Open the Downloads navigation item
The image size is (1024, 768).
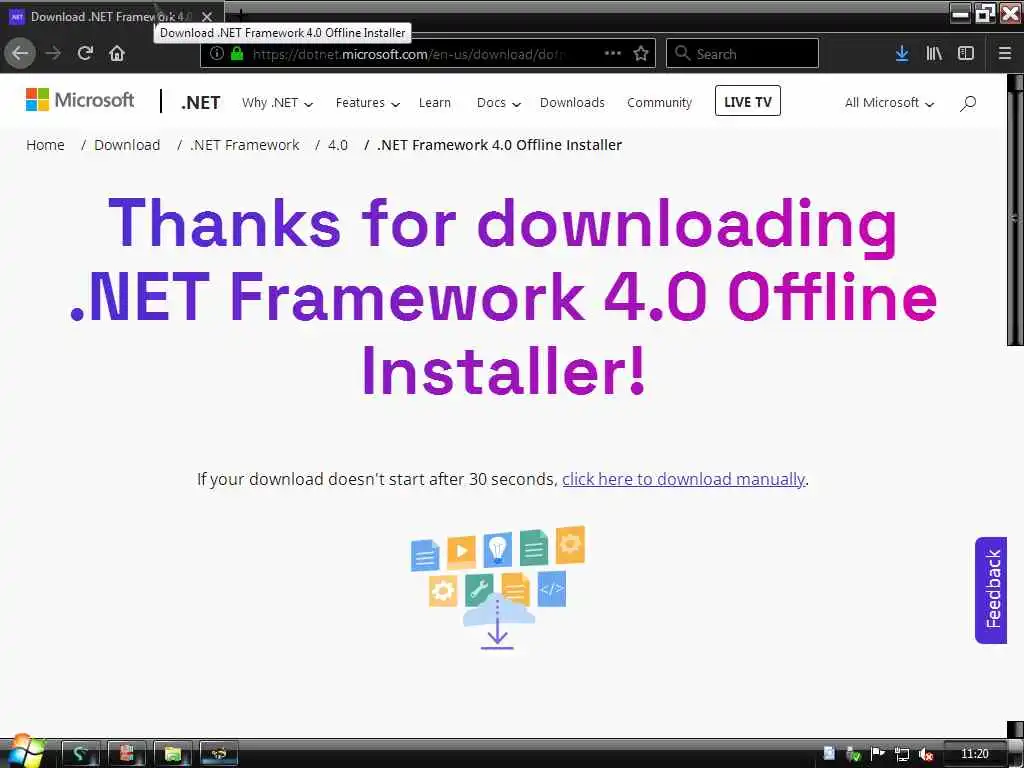pos(572,103)
